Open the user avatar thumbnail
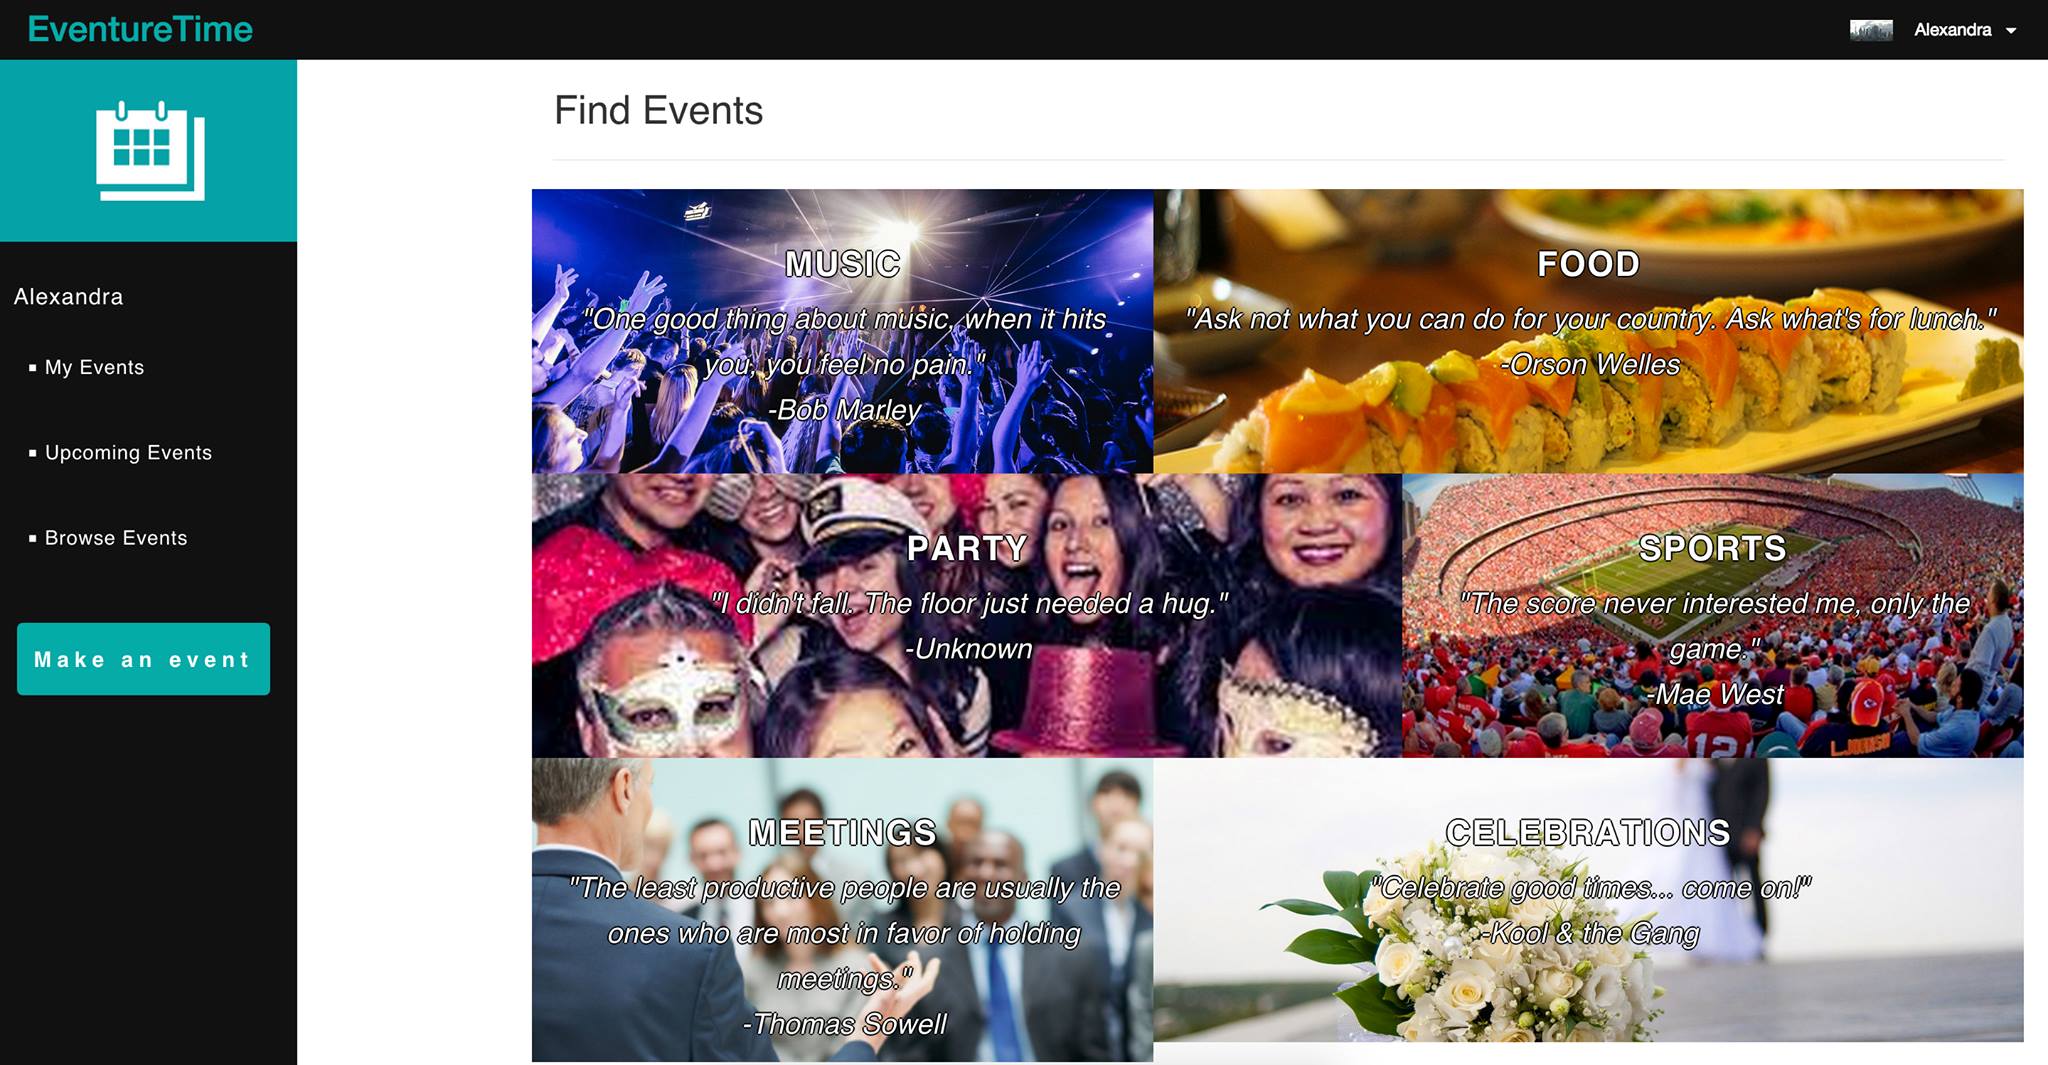The width and height of the screenshot is (2048, 1065). [1871, 30]
